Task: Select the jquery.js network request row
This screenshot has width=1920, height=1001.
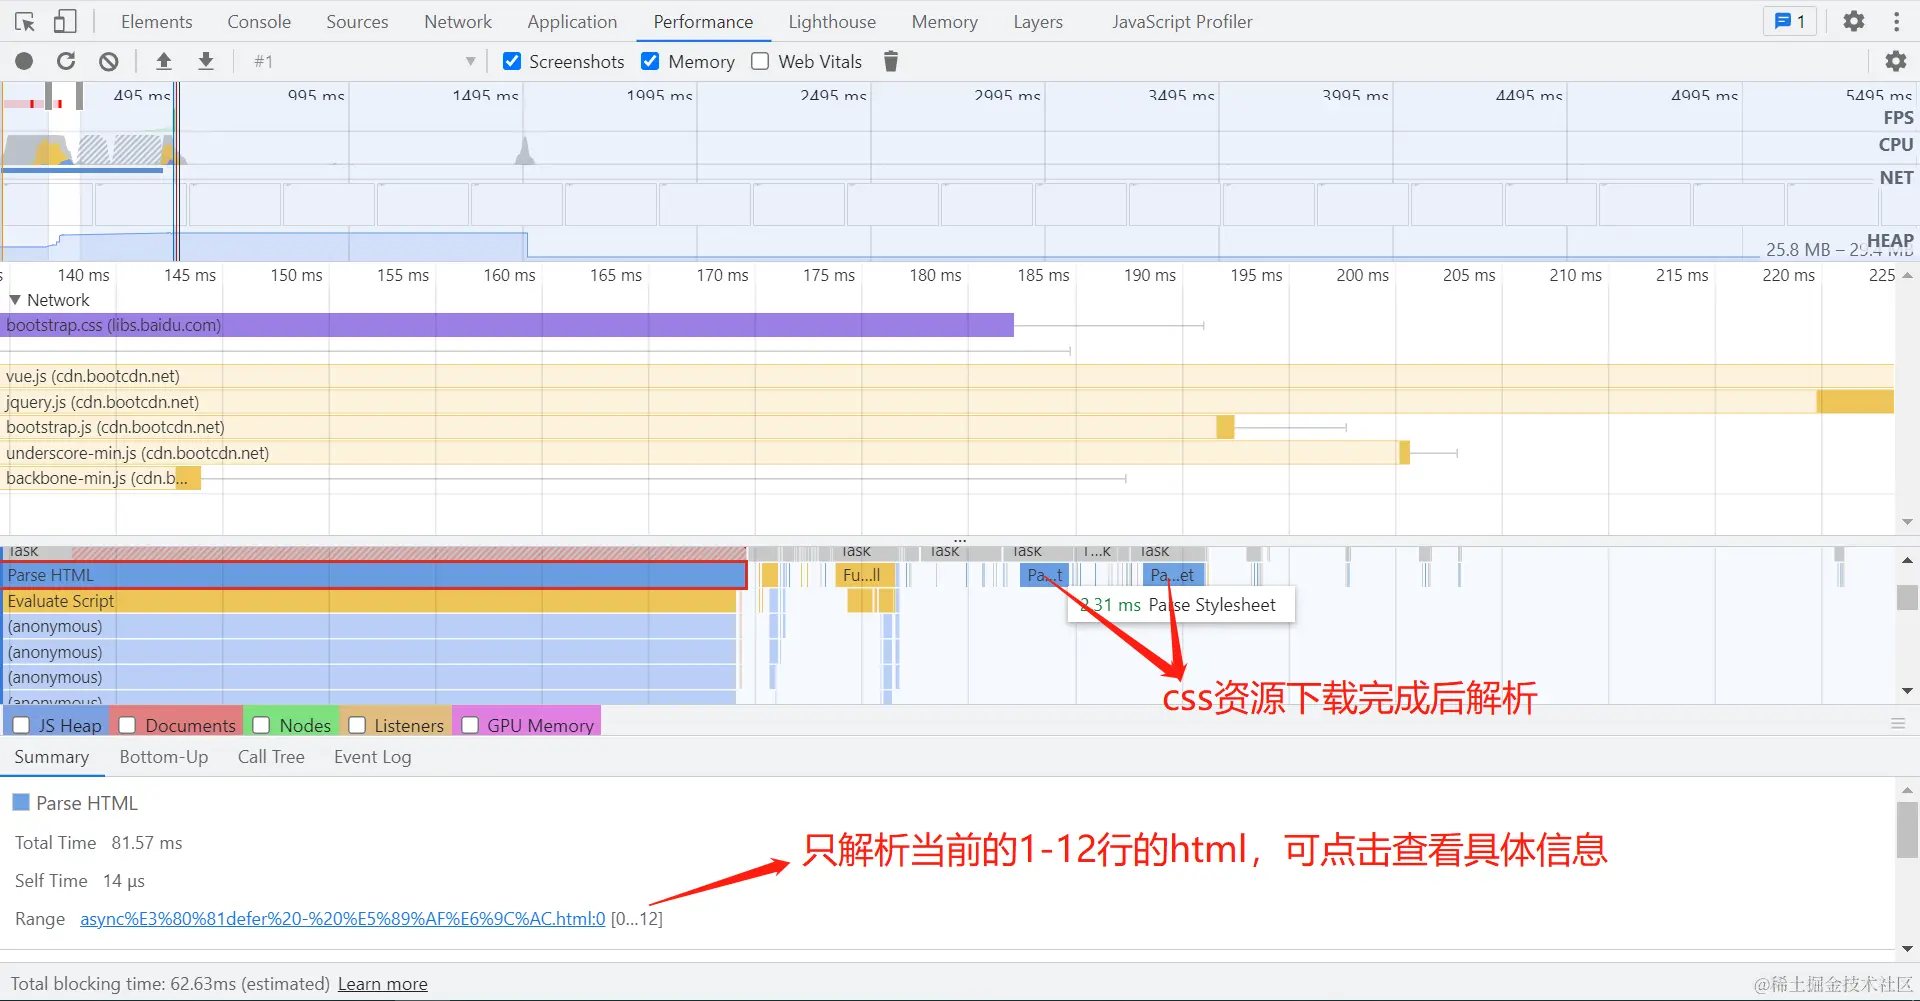Action: click(947, 402)
